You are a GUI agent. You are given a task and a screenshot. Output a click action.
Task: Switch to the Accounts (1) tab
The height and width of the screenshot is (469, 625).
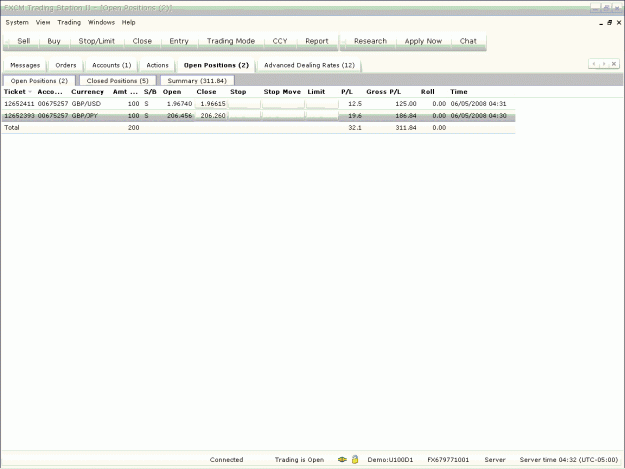coord(112,65)
